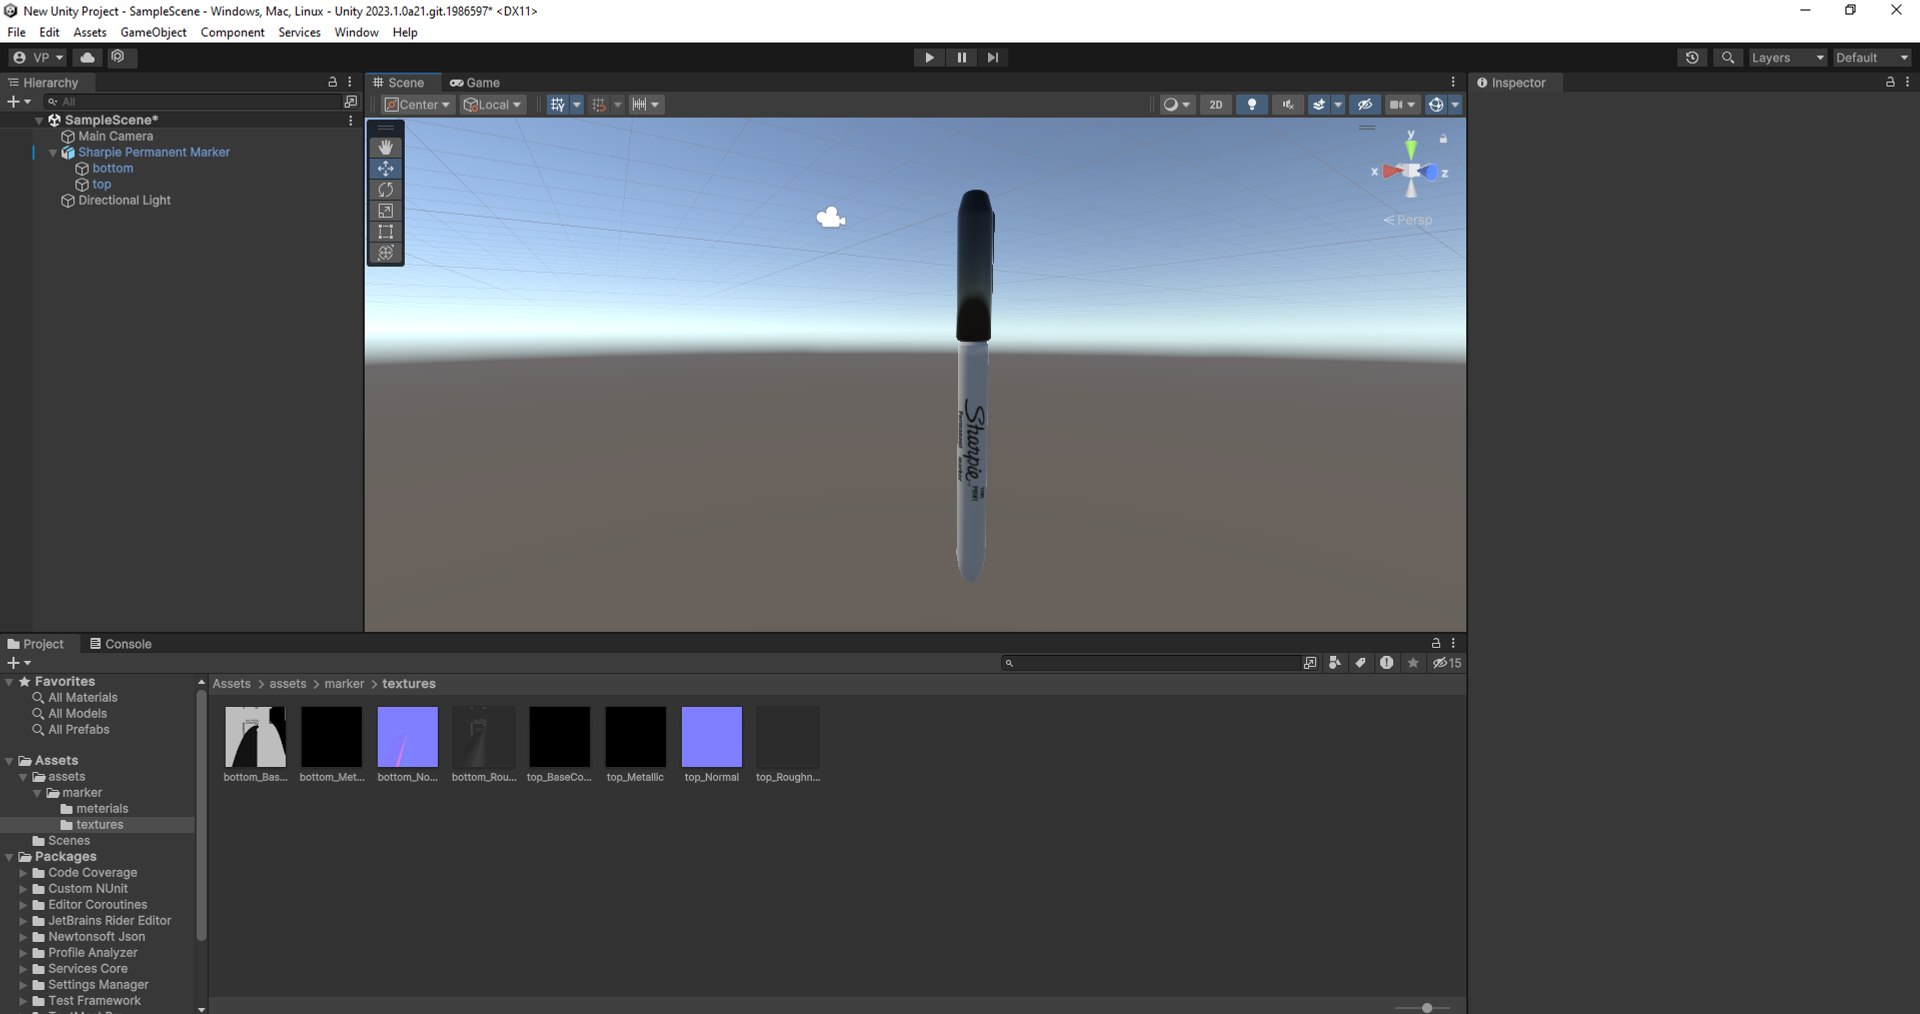Screen dimensions: 1920x1014
Task: Adjust the Project icon size slider
Action: coord(1427,1007)
